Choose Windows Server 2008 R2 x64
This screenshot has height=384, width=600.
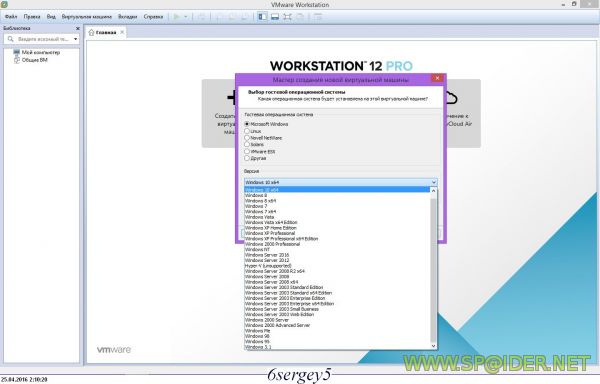[337, 271]
